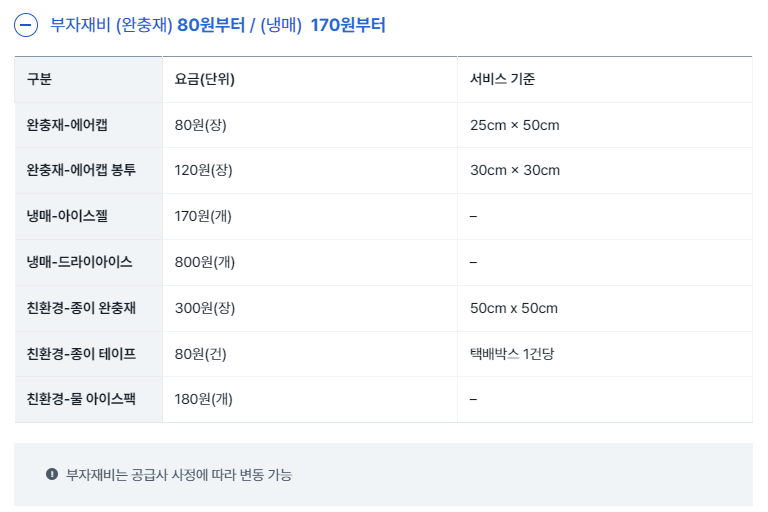Select the 냉매-드라이아이스 row label

coord(80,262)
